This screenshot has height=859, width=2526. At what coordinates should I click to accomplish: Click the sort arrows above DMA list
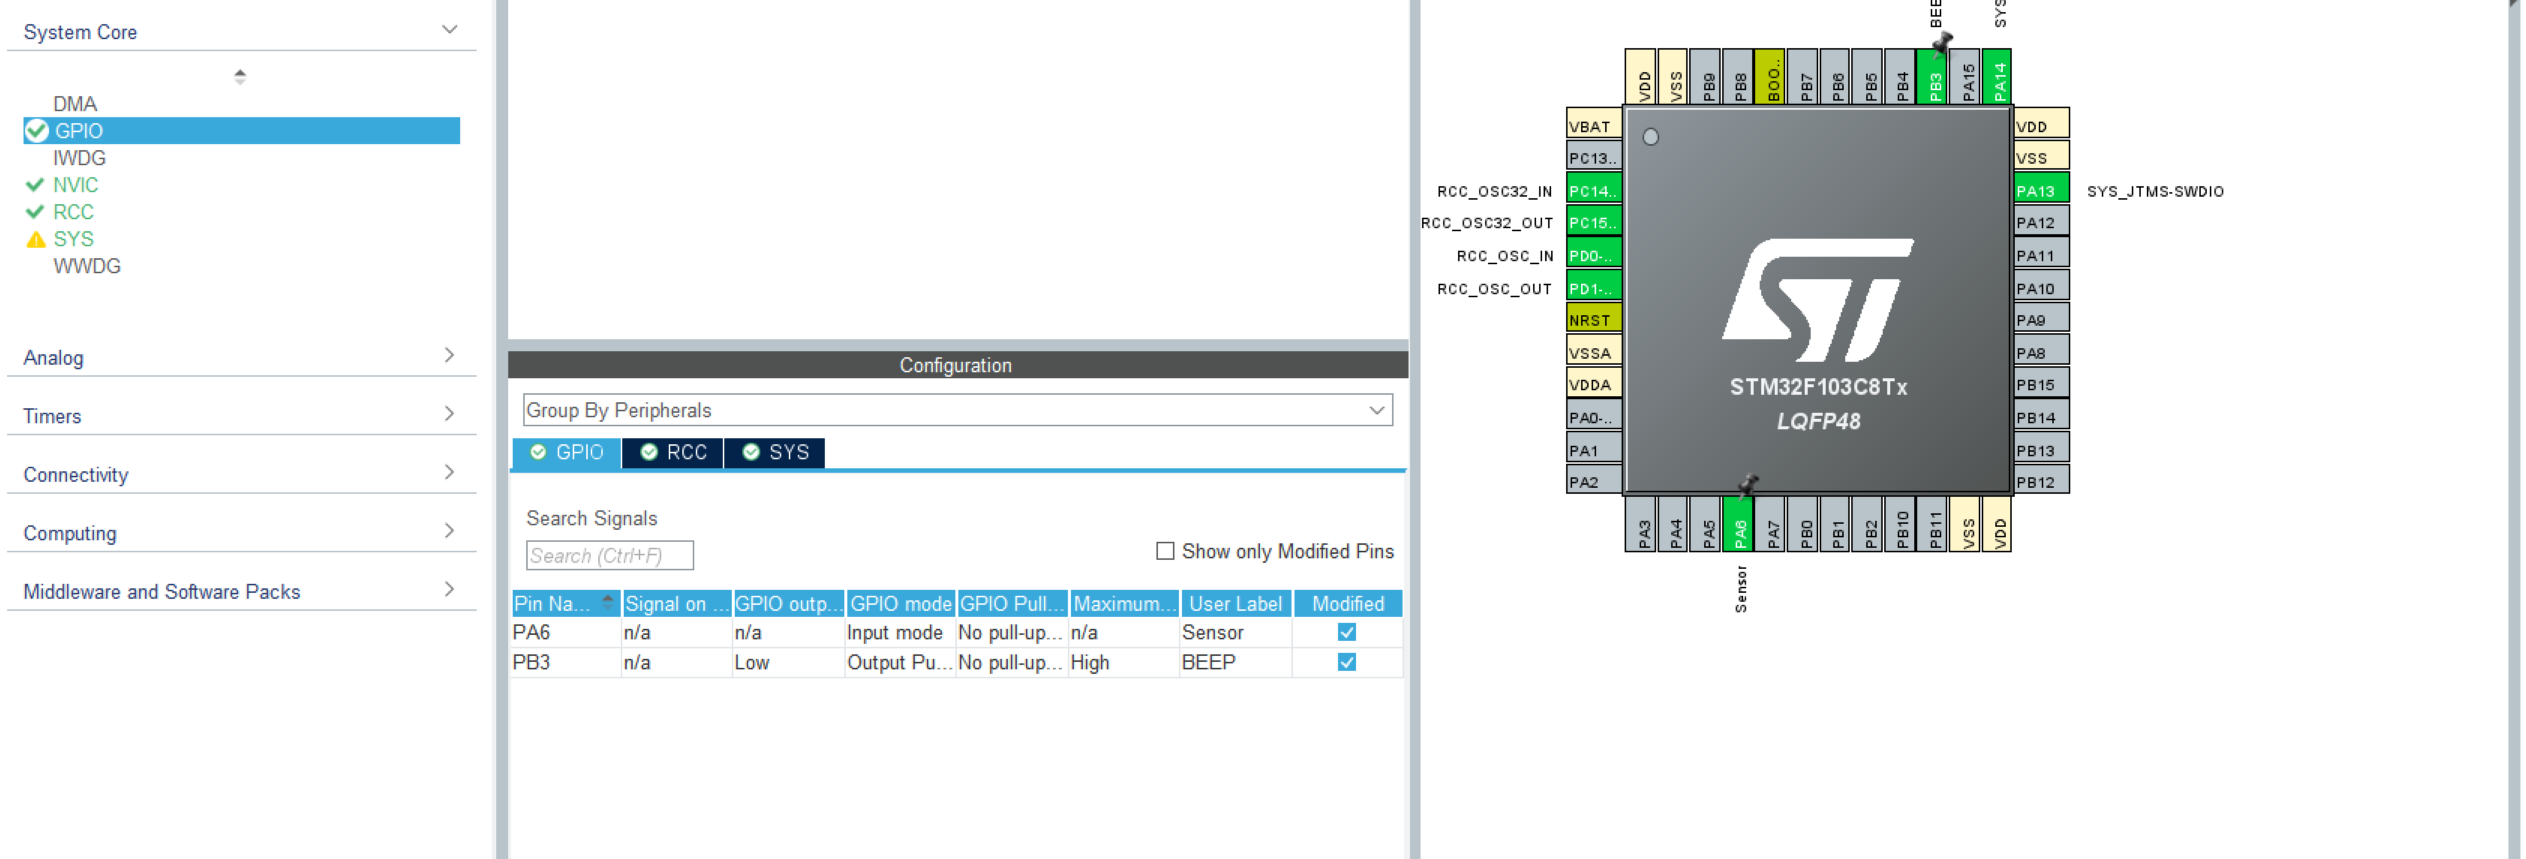click(240, 76)
